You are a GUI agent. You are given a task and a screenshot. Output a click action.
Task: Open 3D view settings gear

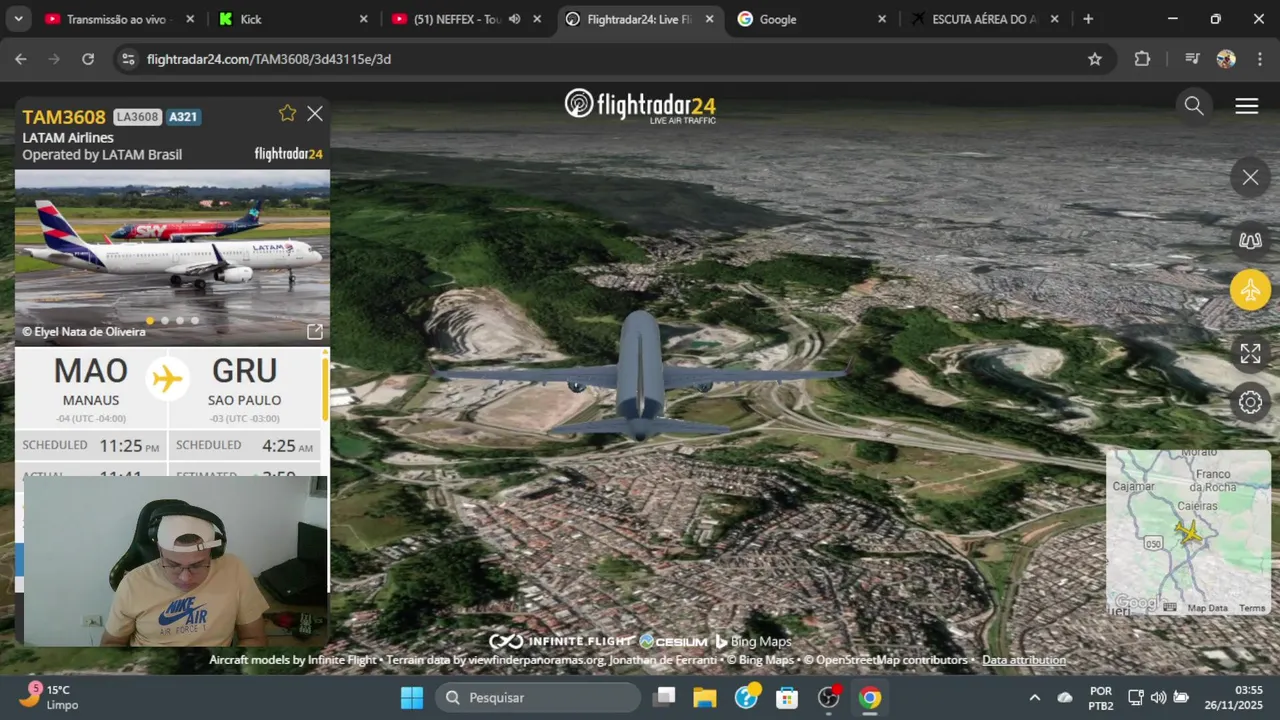point(1250,402)
